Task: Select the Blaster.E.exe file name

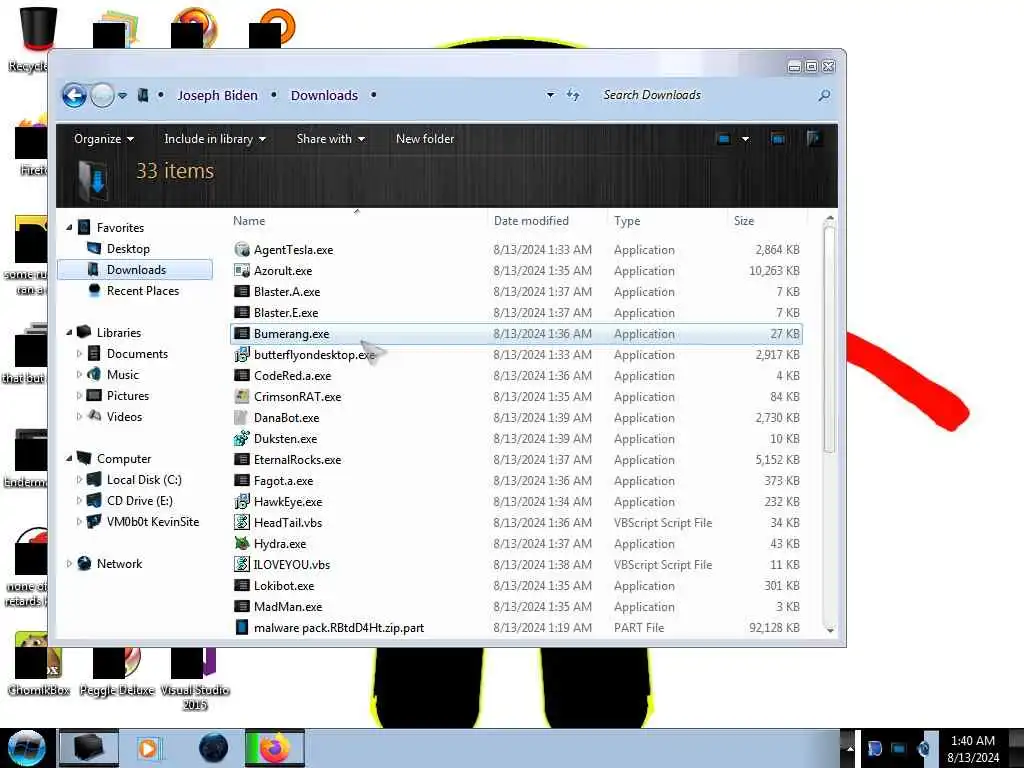Action: [286, 312]
